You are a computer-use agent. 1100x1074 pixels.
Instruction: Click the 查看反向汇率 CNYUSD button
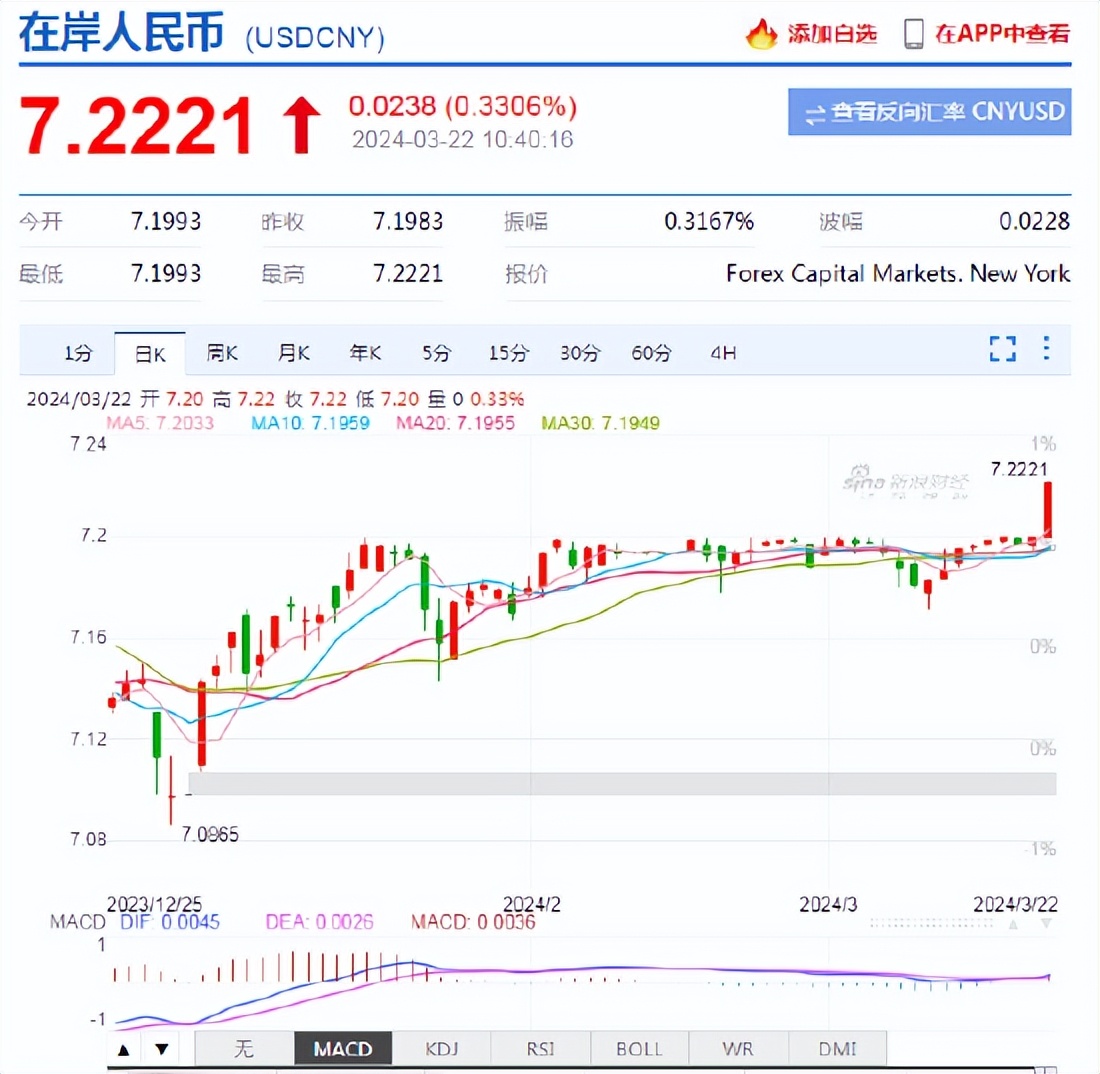(x=929, y=111)
